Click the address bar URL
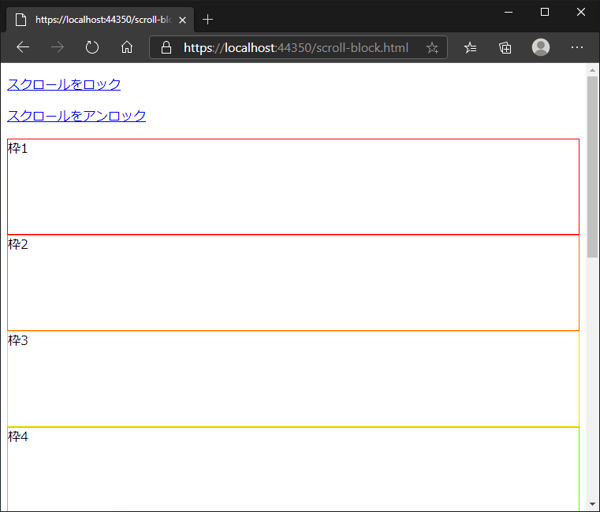 pyautogui.click(x=296, y=48)
